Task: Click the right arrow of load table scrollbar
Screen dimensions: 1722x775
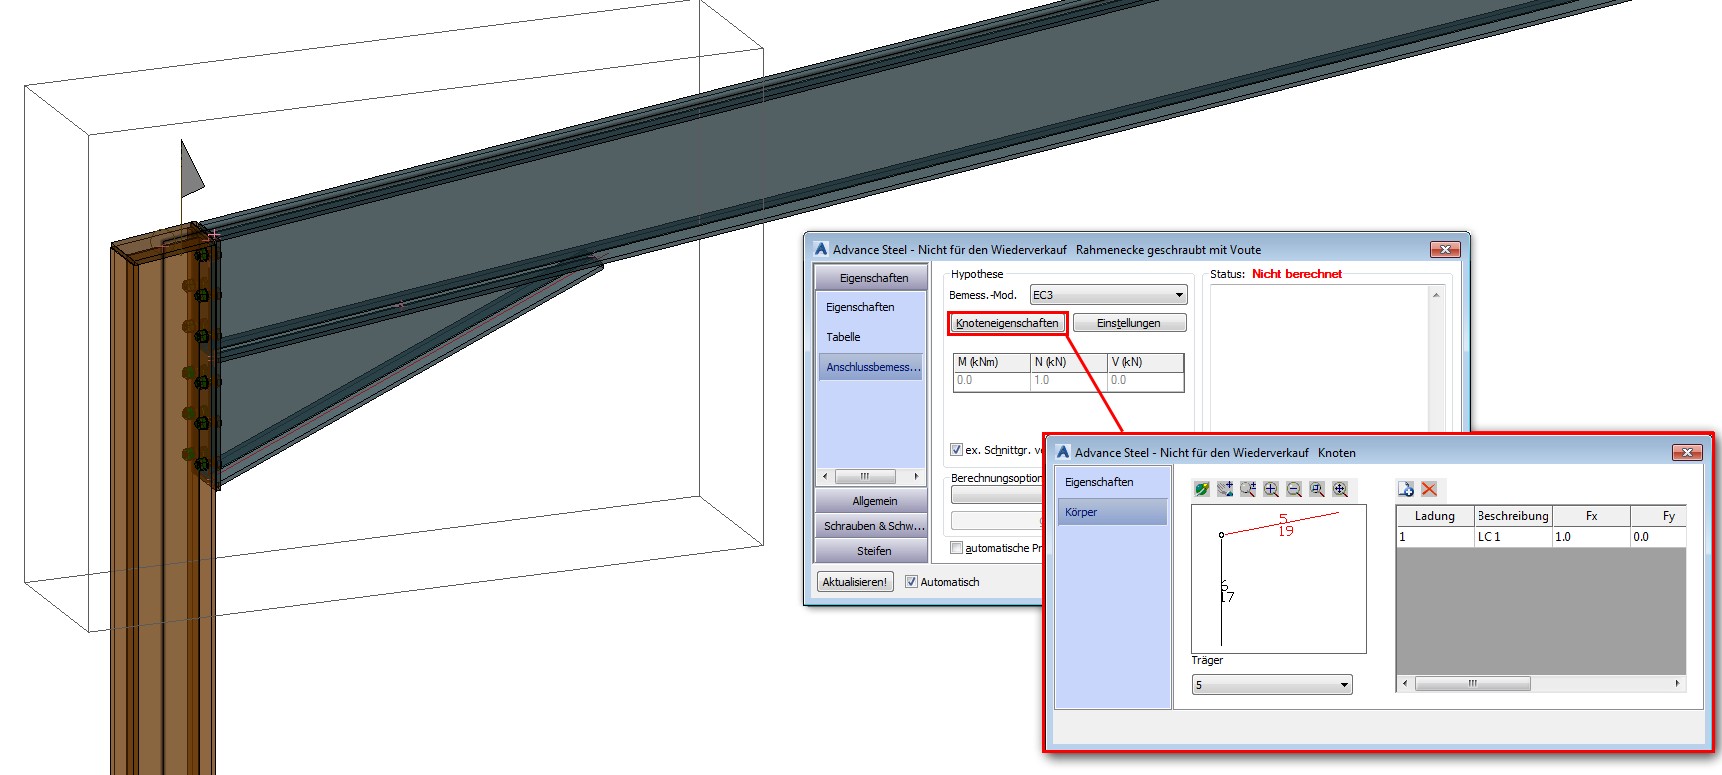Action: (x=1678, y=684)
